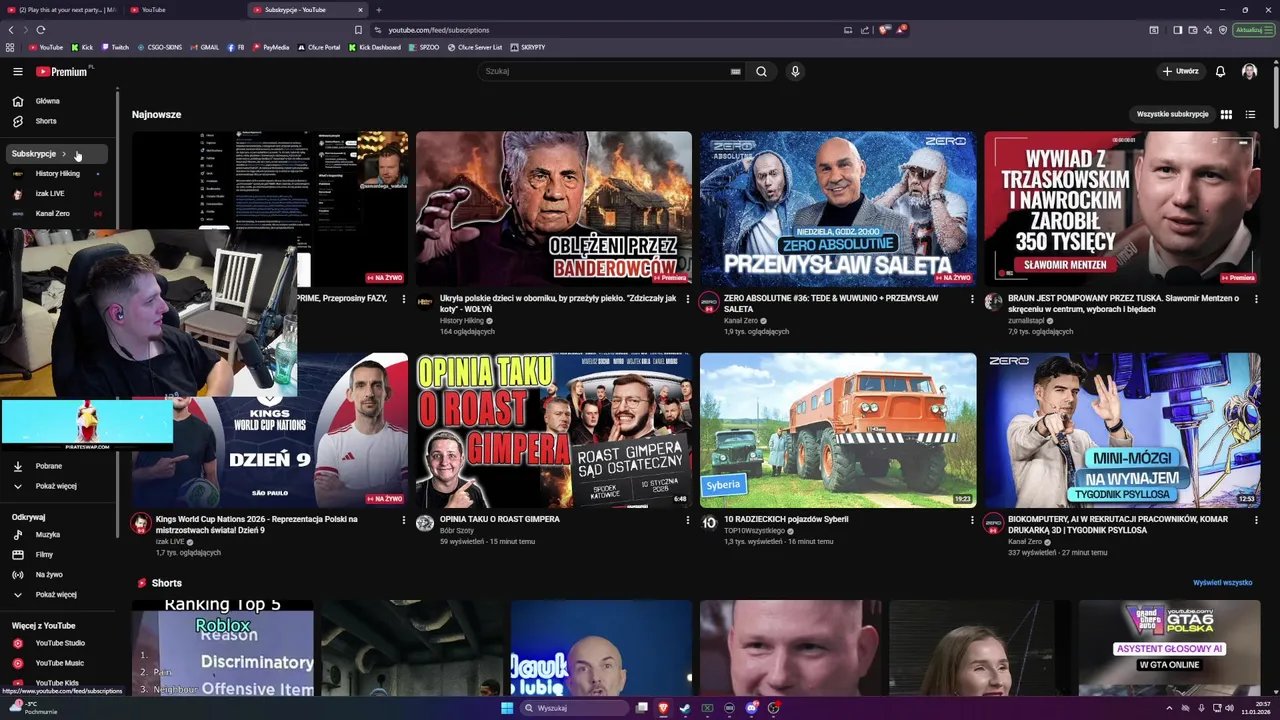
Task: Open the YouTube hamburger guide menu
Action: point(17,72)
